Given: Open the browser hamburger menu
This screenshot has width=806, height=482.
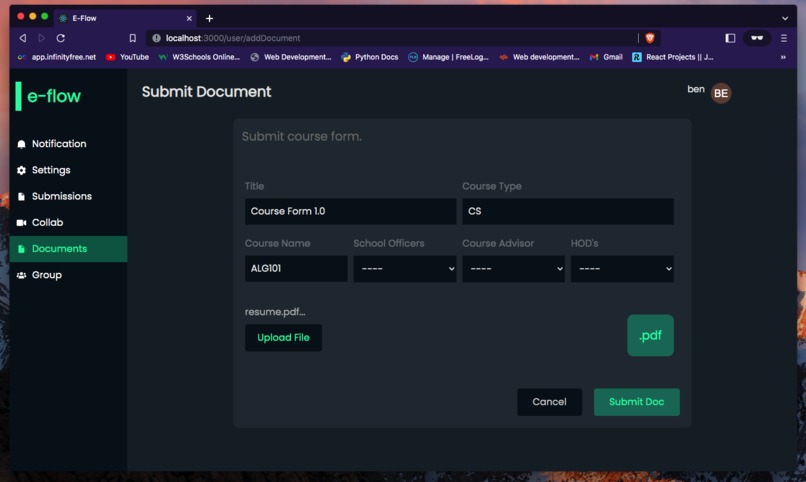Looking at the screenshot, I should coord(784,38).
